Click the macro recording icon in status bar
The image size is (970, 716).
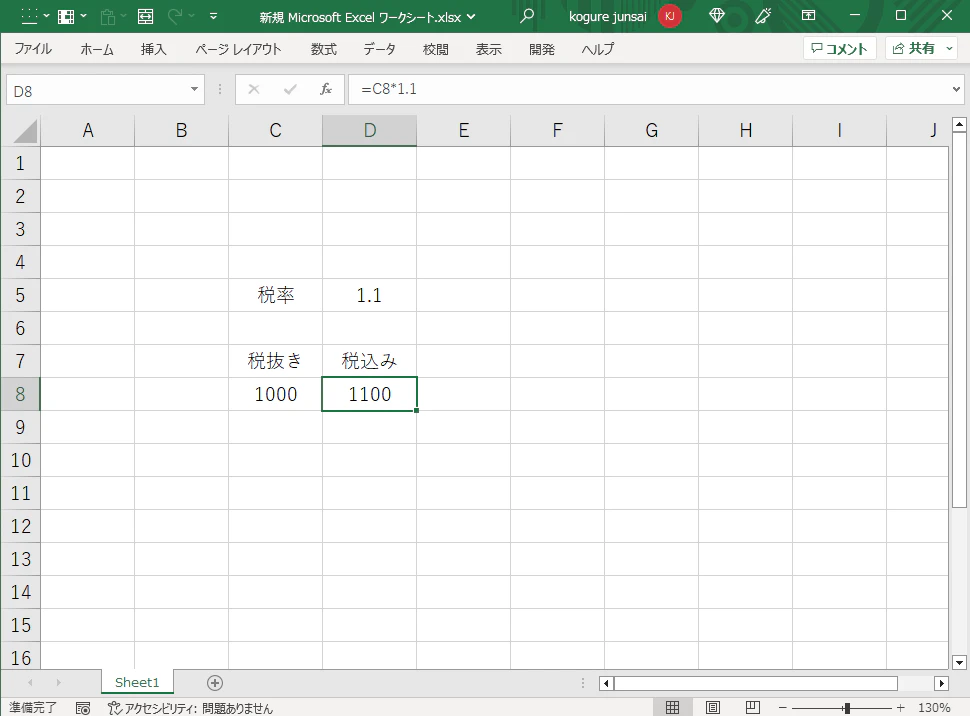coord(83,707)
